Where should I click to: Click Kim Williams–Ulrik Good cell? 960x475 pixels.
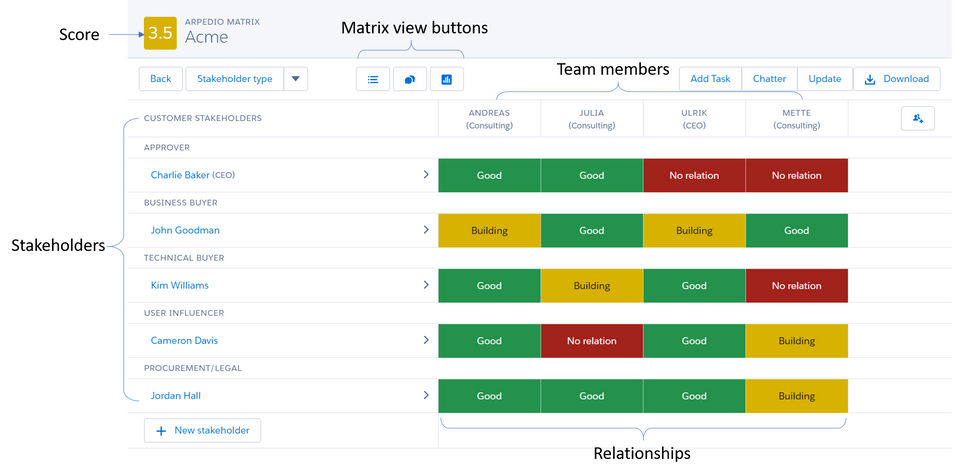694,285
